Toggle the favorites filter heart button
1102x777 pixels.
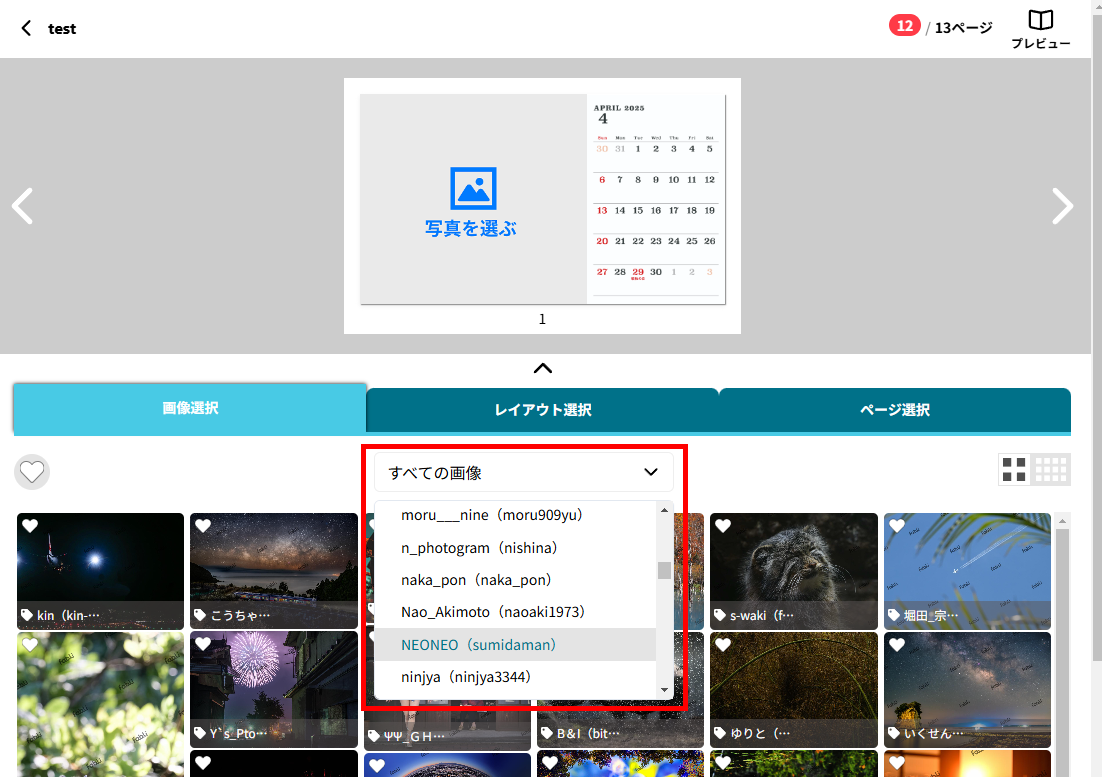[33, 471]
